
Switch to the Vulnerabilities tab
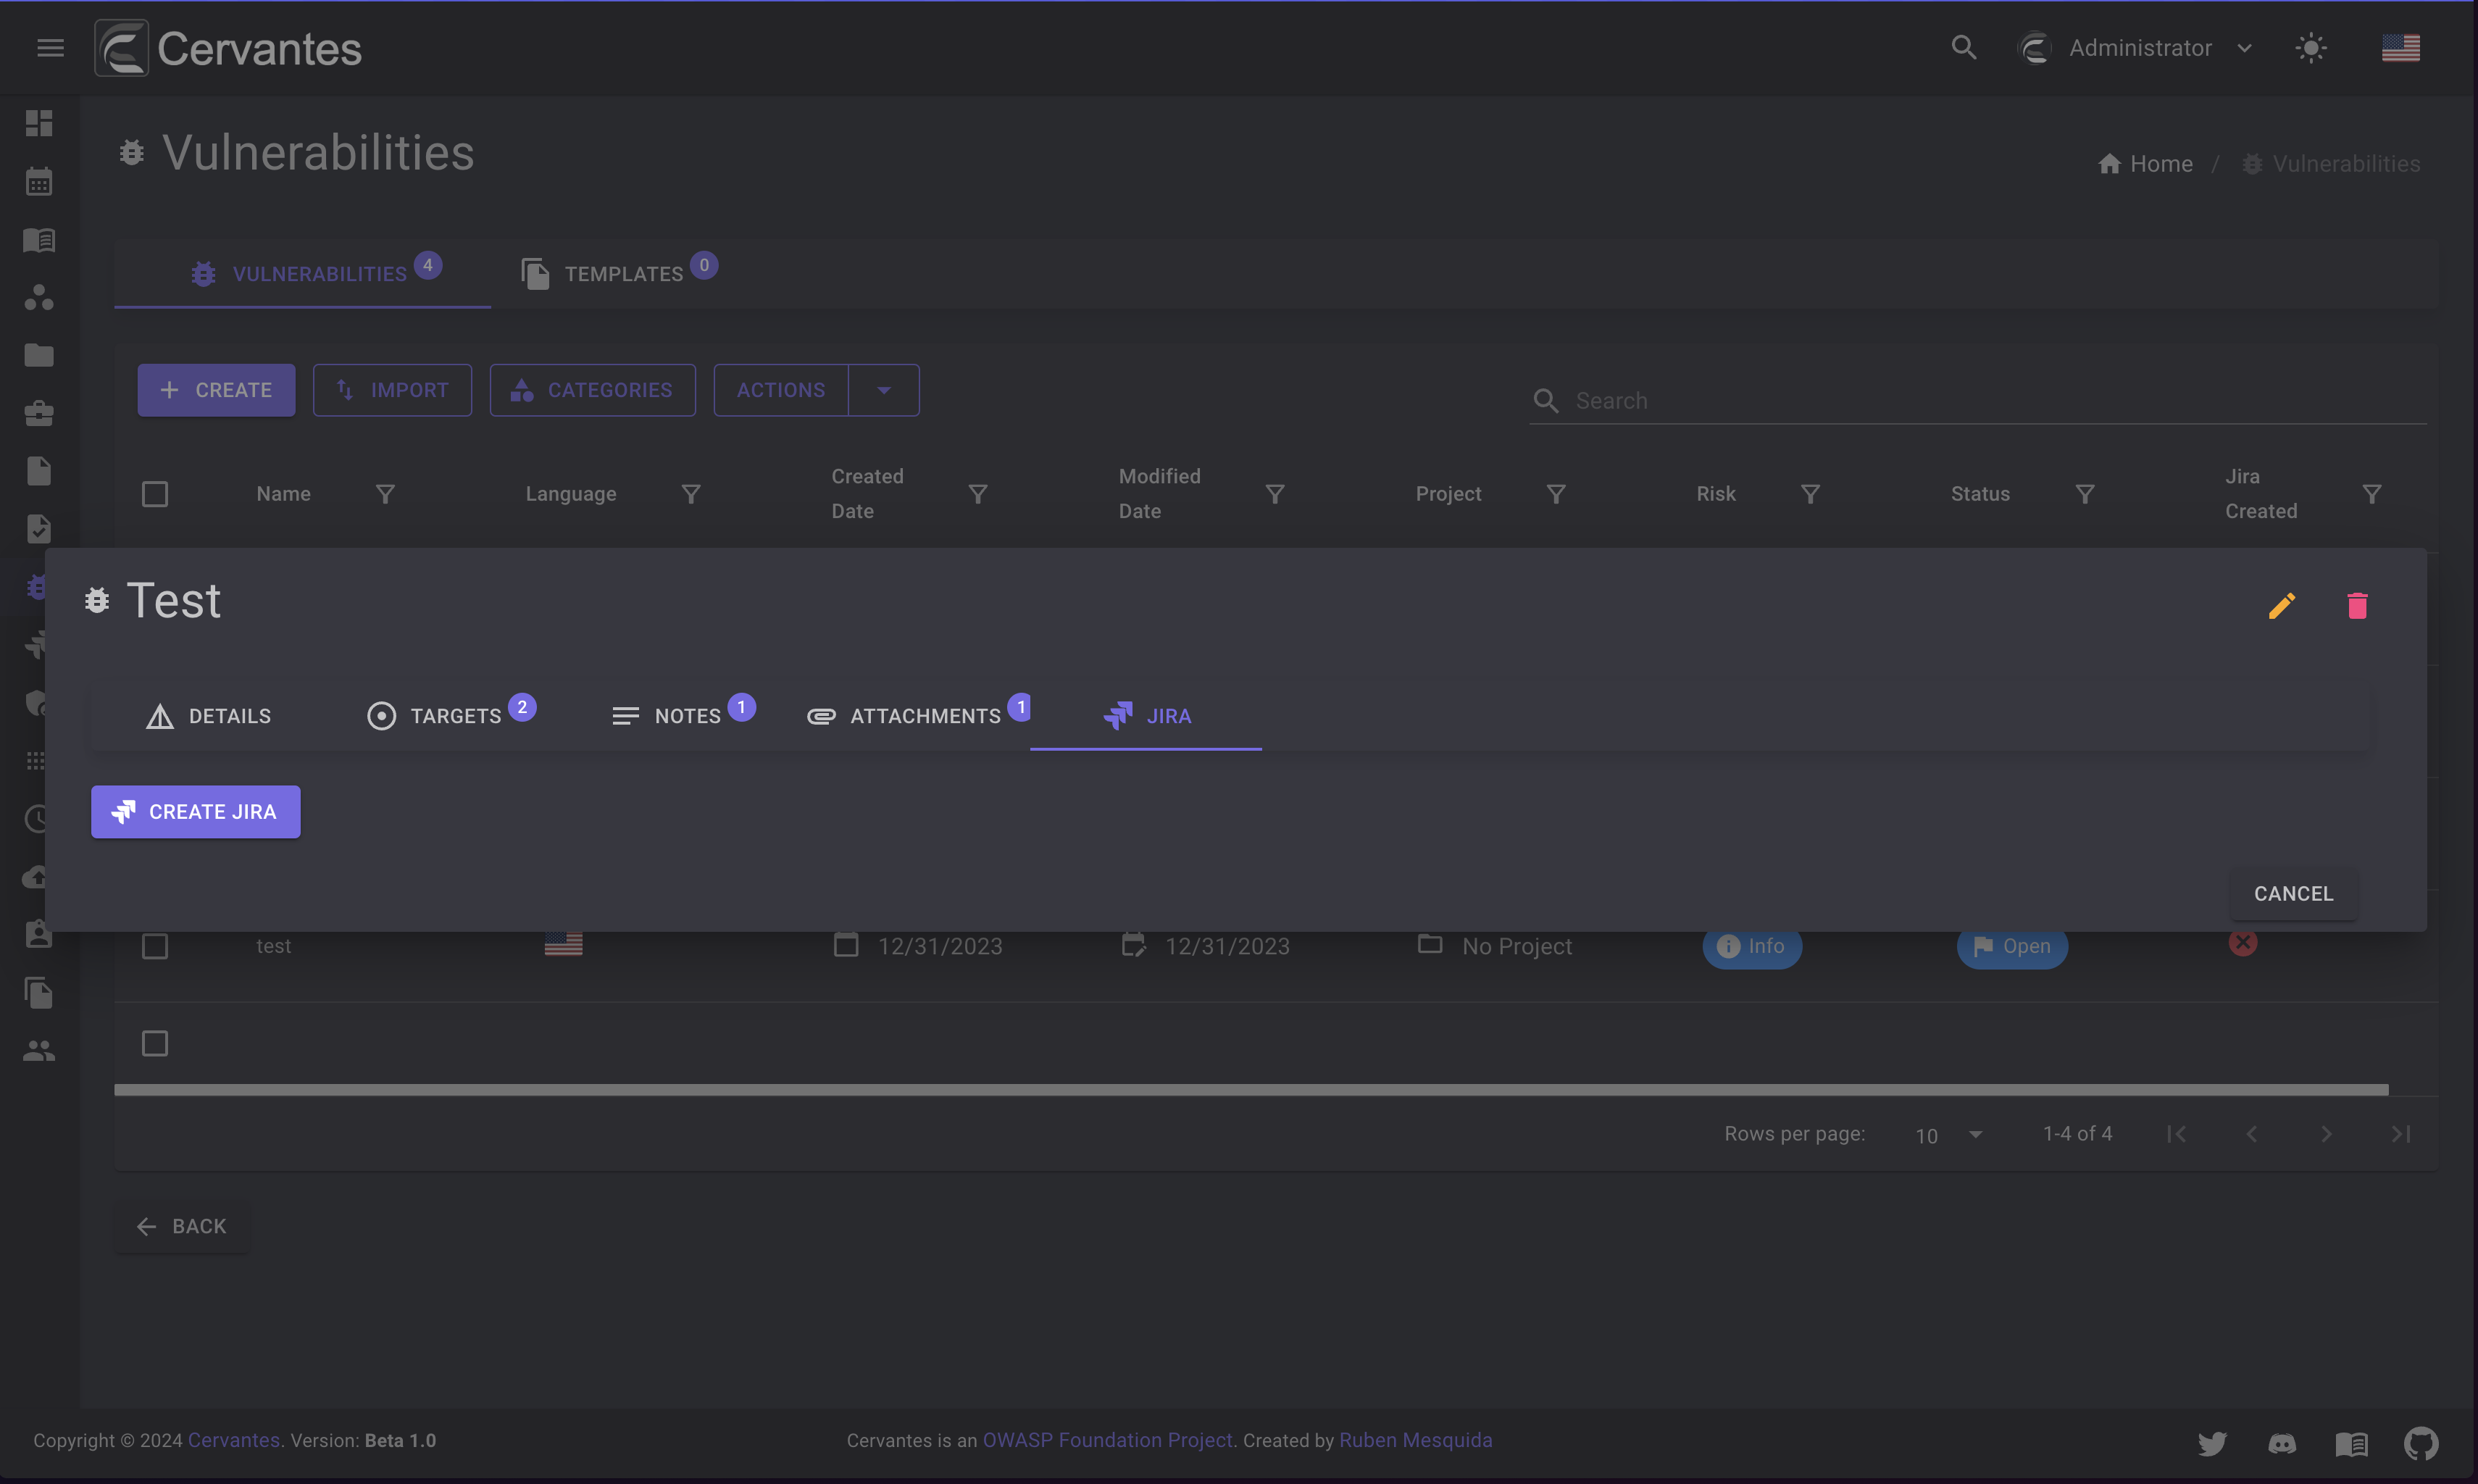pyautogui.click(x=302, y=273)
